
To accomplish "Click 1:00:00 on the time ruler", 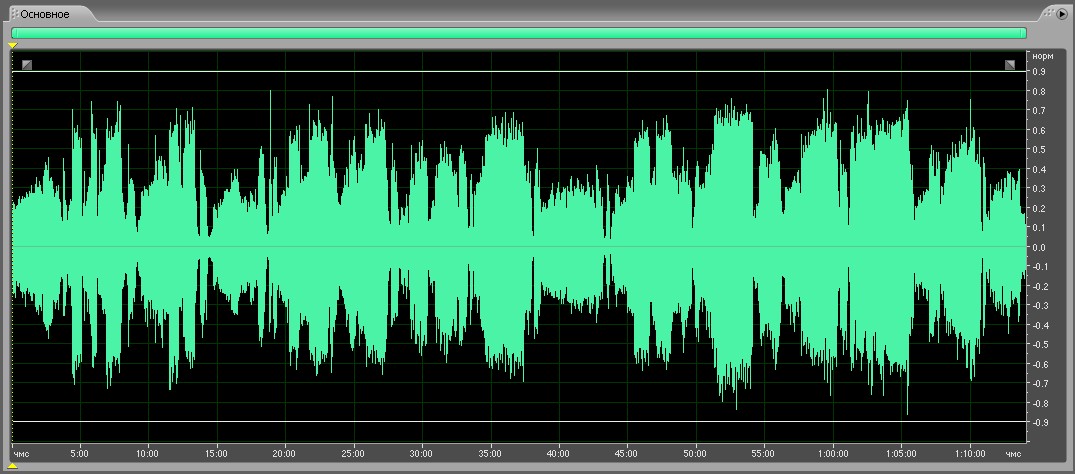I will 831,452.
